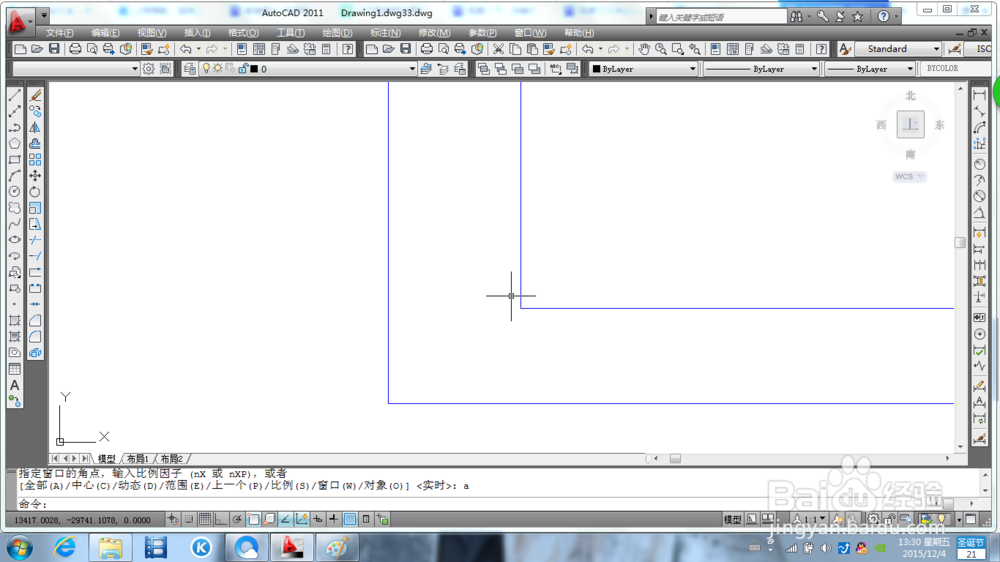Switch to the 布局1 layout tab

[x=138, y=459]
